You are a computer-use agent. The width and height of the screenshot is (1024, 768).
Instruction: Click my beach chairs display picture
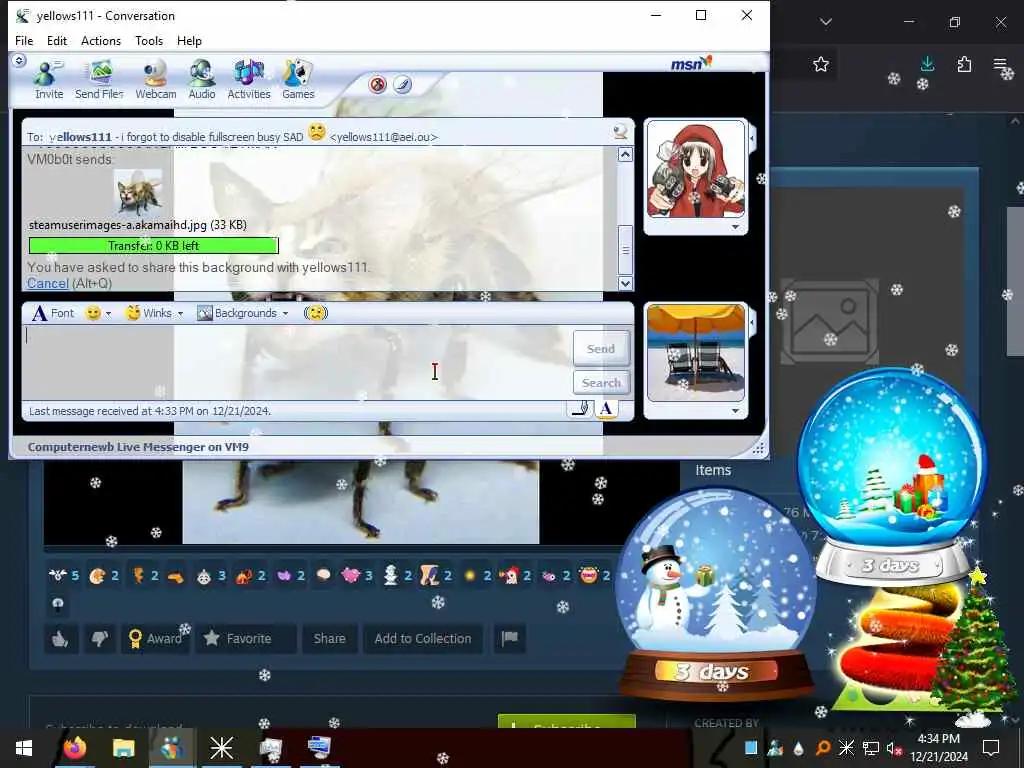696,353
